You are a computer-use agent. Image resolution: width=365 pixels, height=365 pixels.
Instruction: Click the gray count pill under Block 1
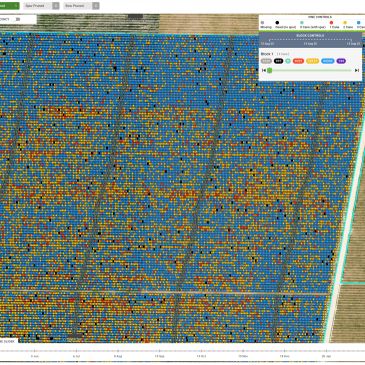click(266, 61)
